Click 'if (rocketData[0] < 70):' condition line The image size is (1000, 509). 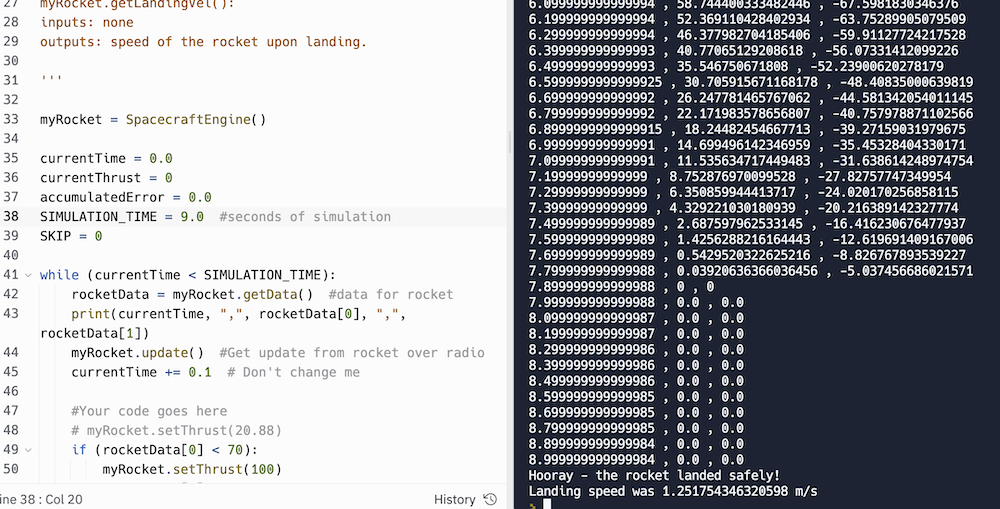coord(165,450)
